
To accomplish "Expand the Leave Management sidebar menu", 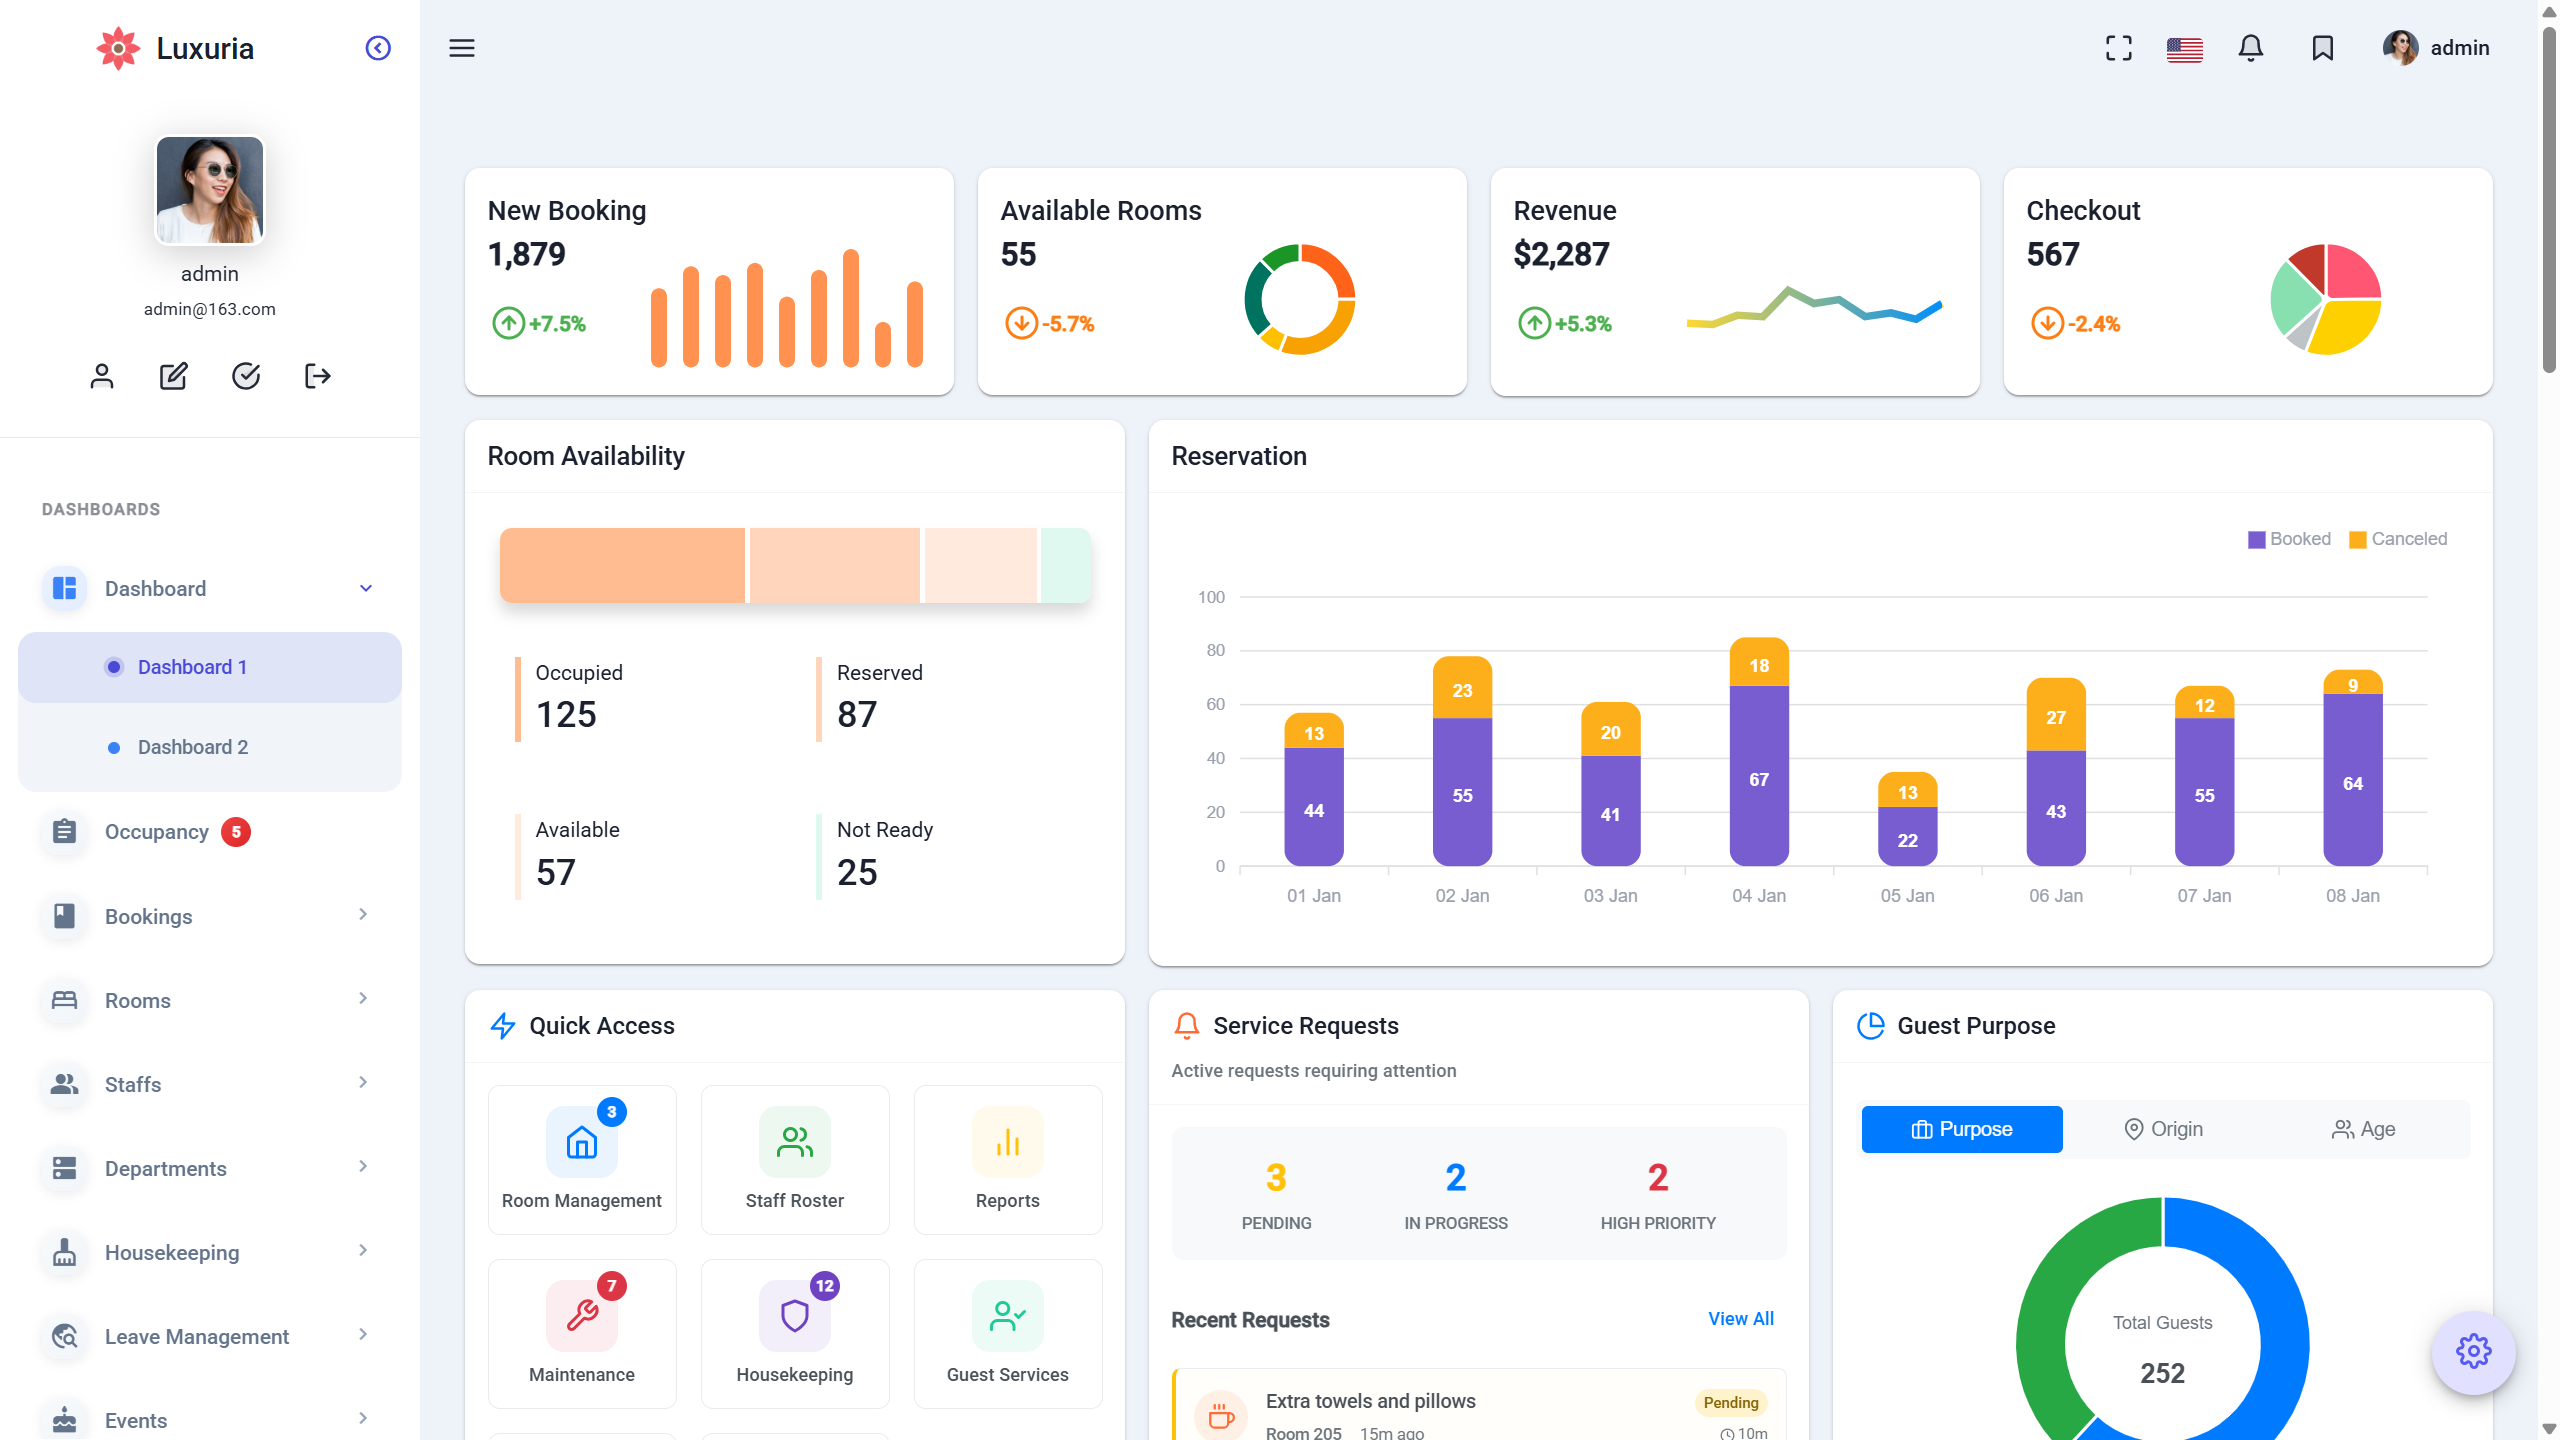I will tap(210, 1336).
